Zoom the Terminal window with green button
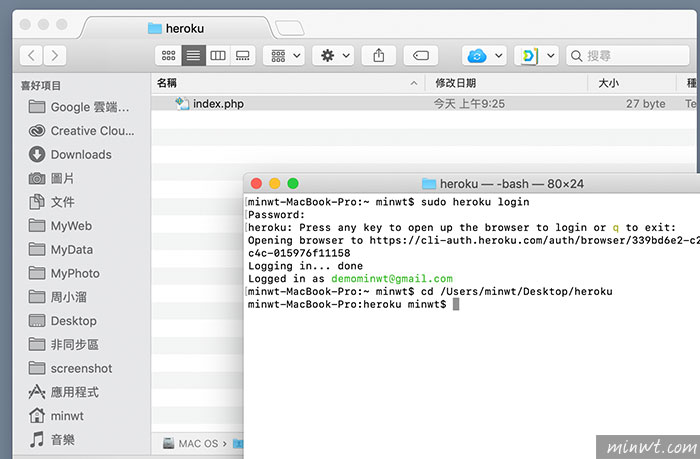The image size is (700, 459). [x=293, y=184]
